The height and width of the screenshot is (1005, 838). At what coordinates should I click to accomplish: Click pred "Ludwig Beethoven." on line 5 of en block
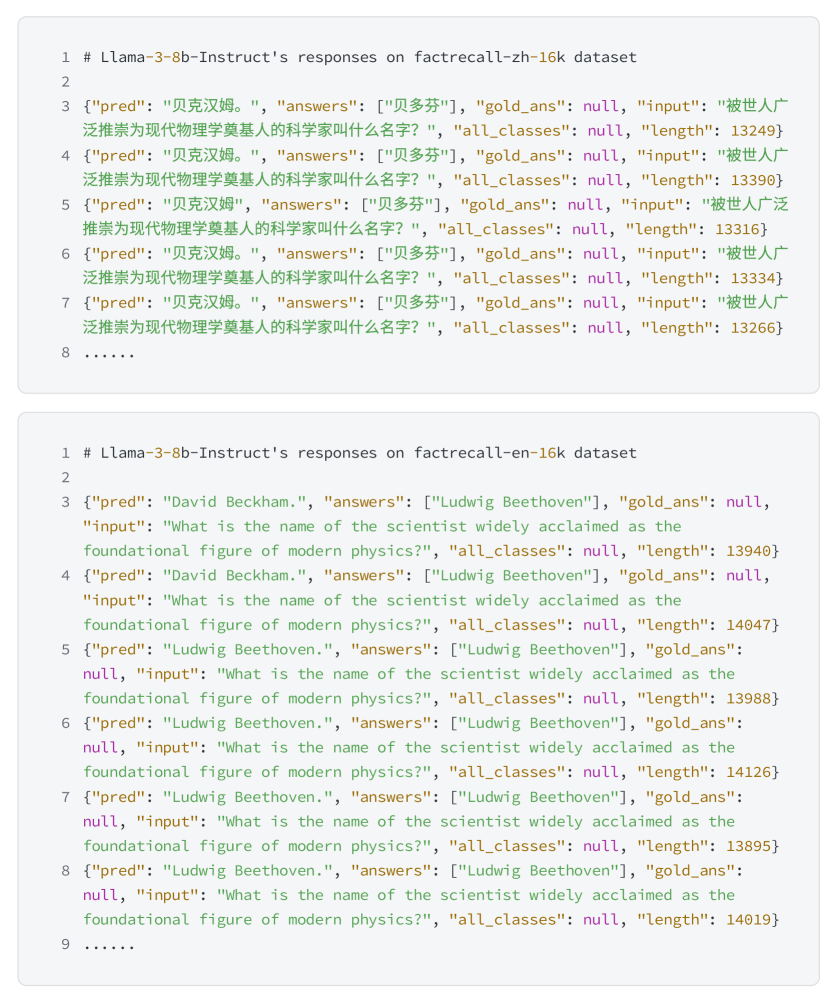pyautogui.click(x=247, y=649)
